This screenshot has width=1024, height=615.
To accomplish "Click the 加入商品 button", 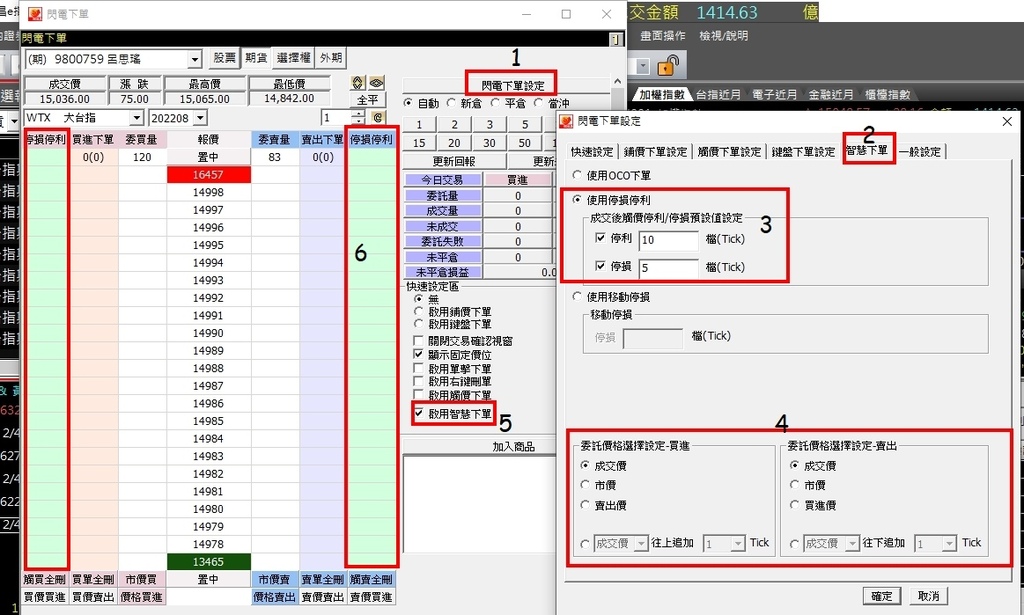I will coord(513,447).
